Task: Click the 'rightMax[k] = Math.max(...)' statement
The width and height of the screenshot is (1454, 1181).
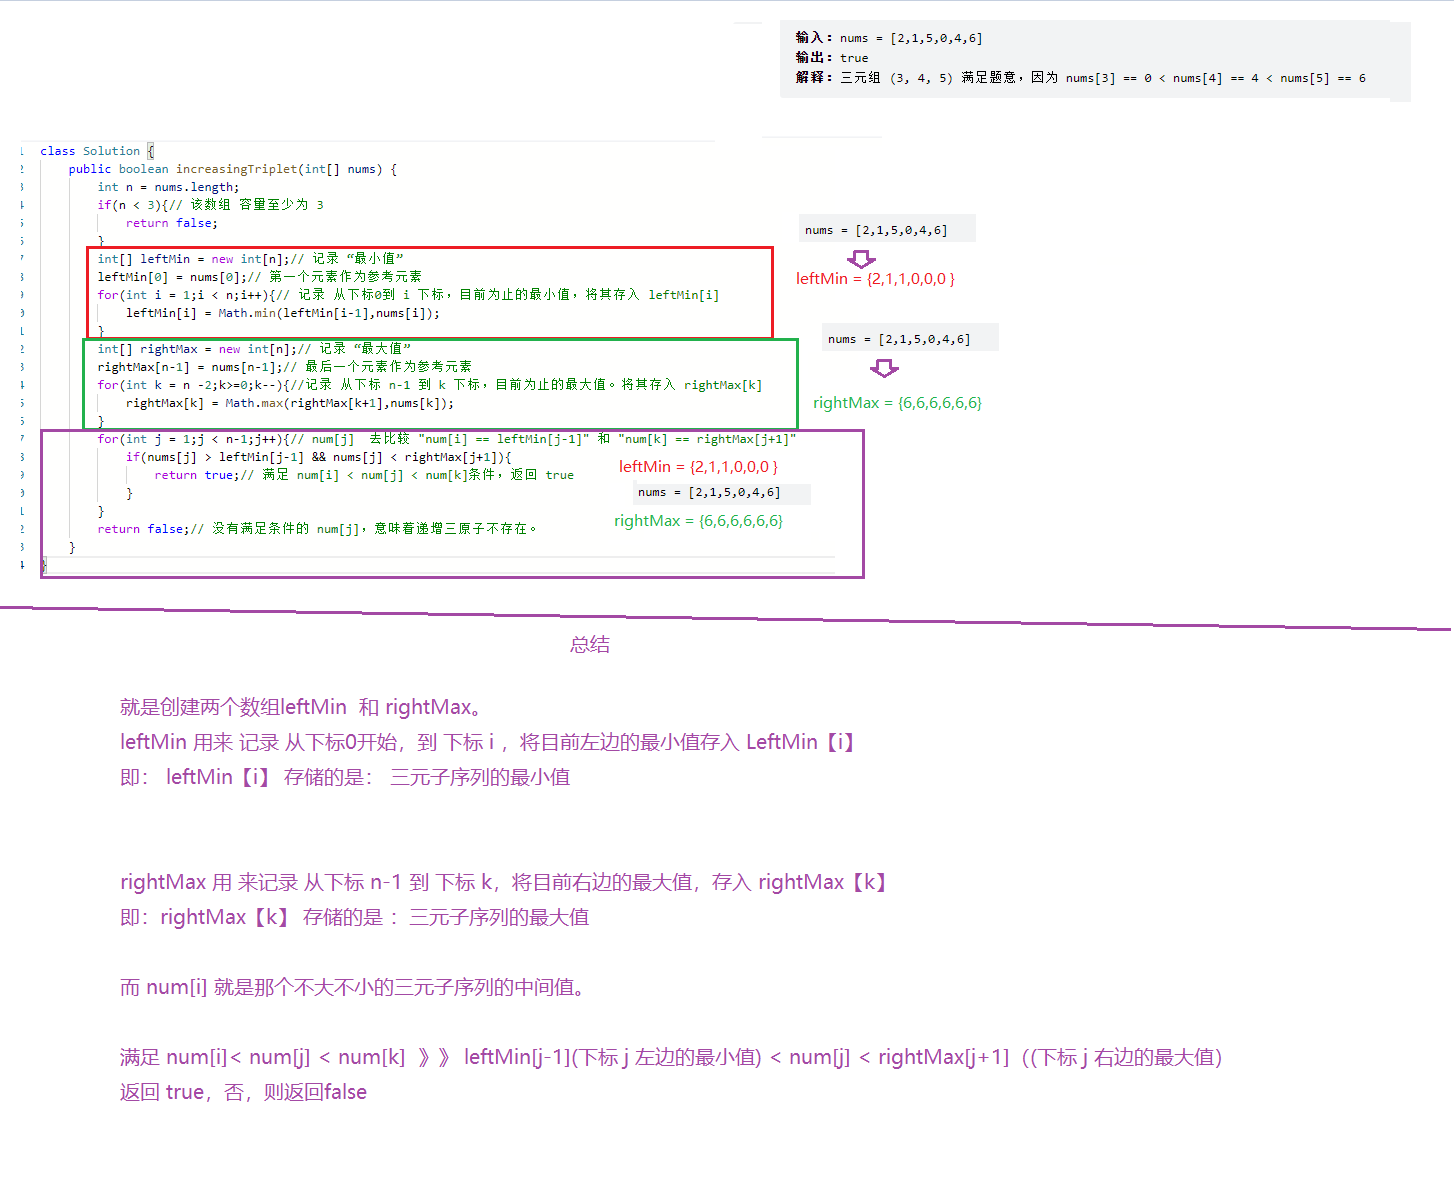Action: [289, 403]
